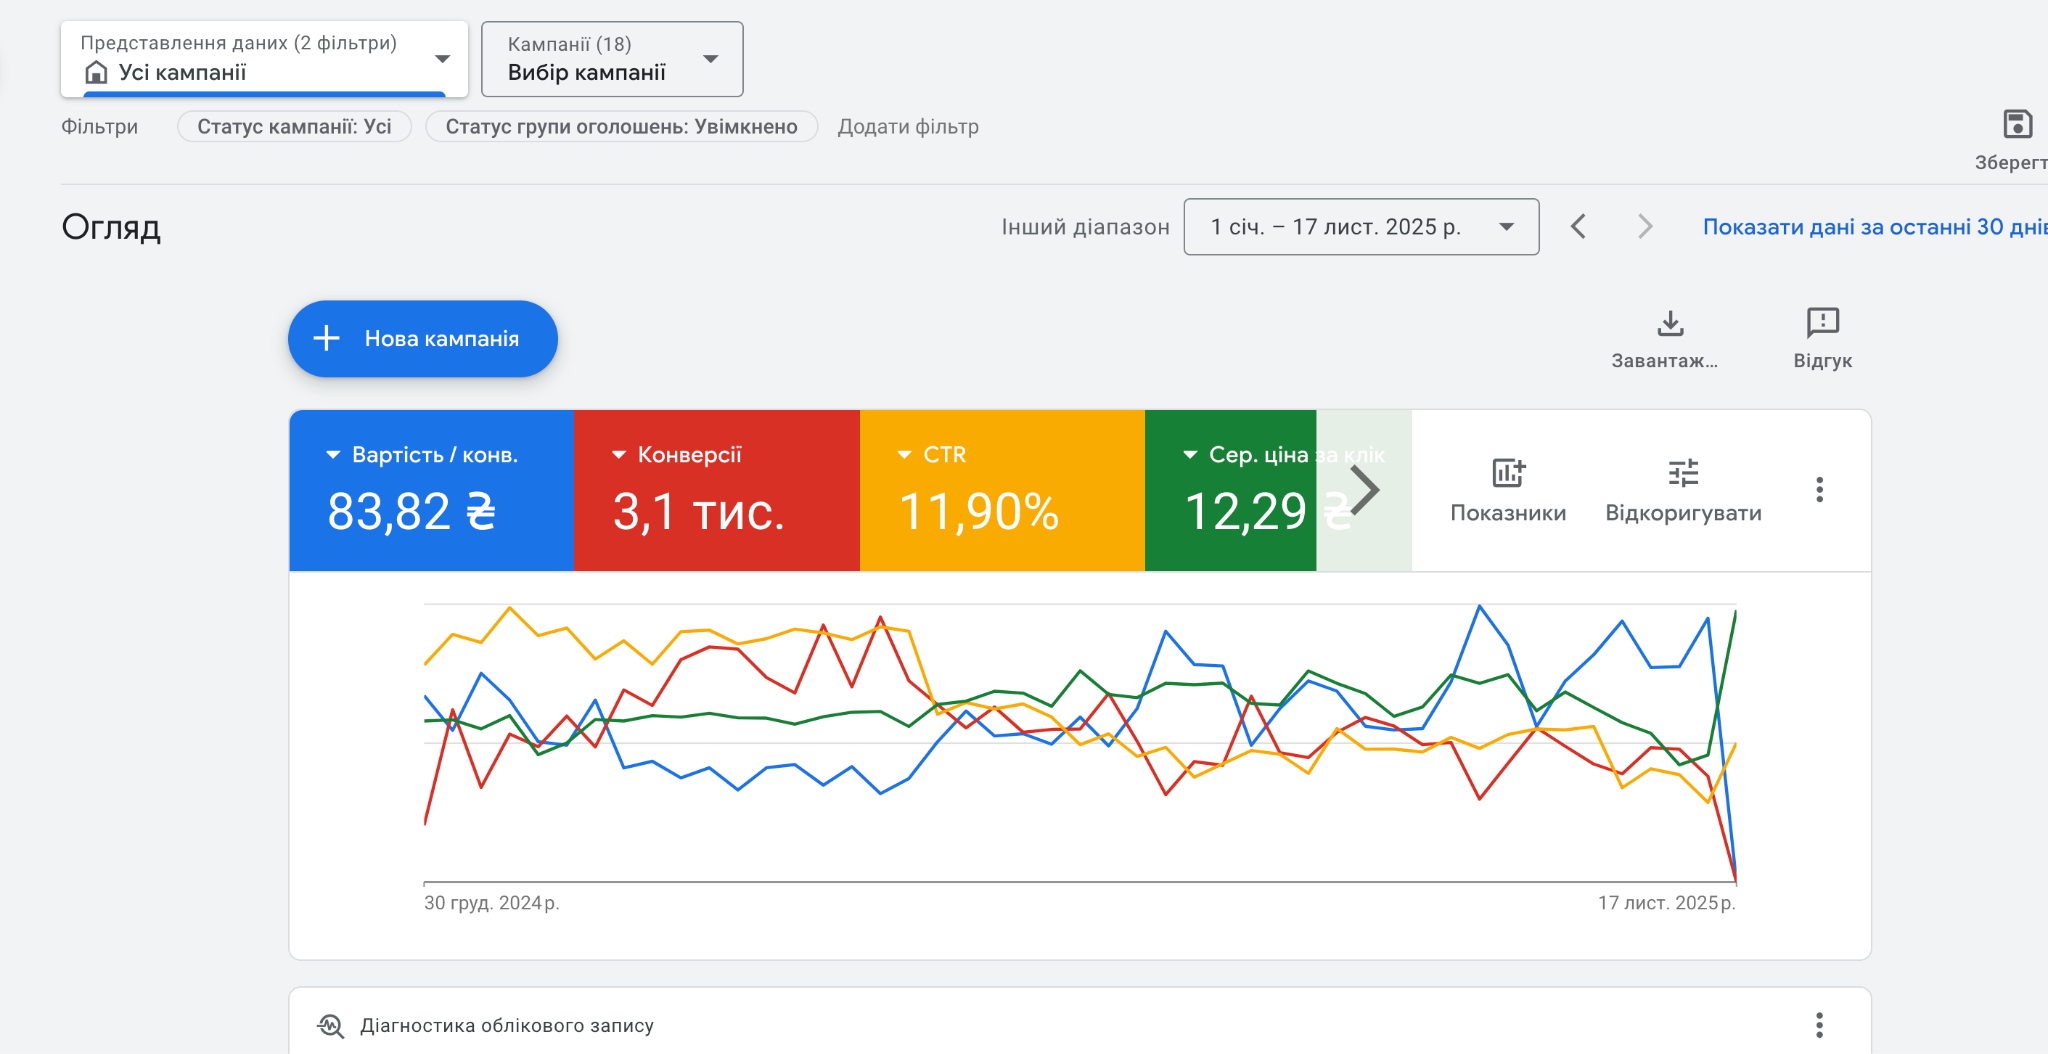Click the Download (Завантаж...) icon
Image resolution: width=2048 pixels, height=1054 pixels.
click(x=1670, y=324)
